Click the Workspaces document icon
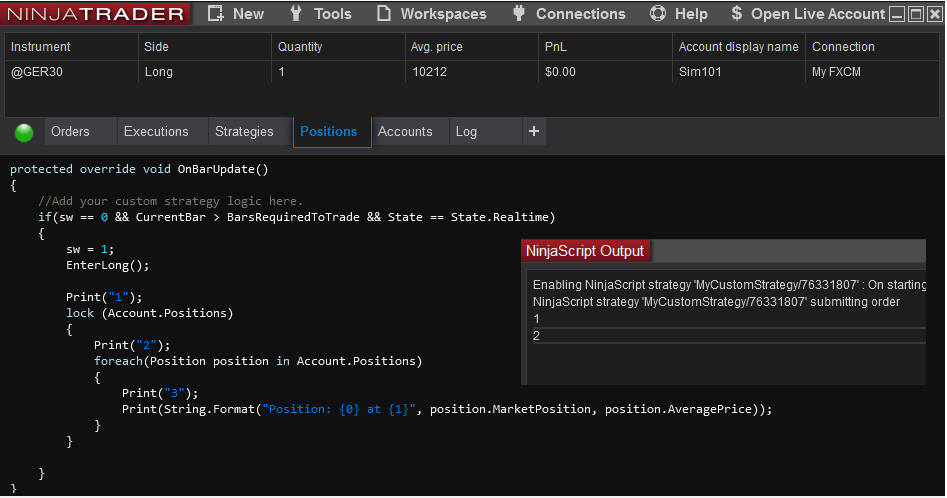Screen dimensions: 947x498 pos(384,14)
